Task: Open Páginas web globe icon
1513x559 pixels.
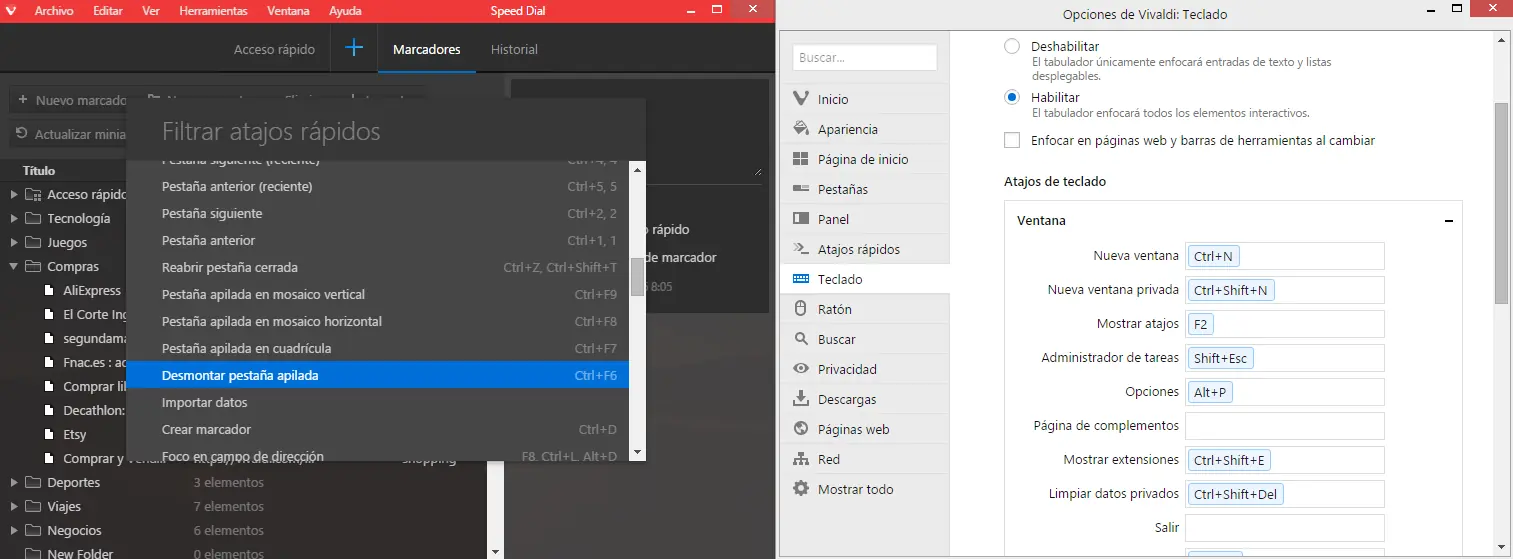Action: [800, 429]
